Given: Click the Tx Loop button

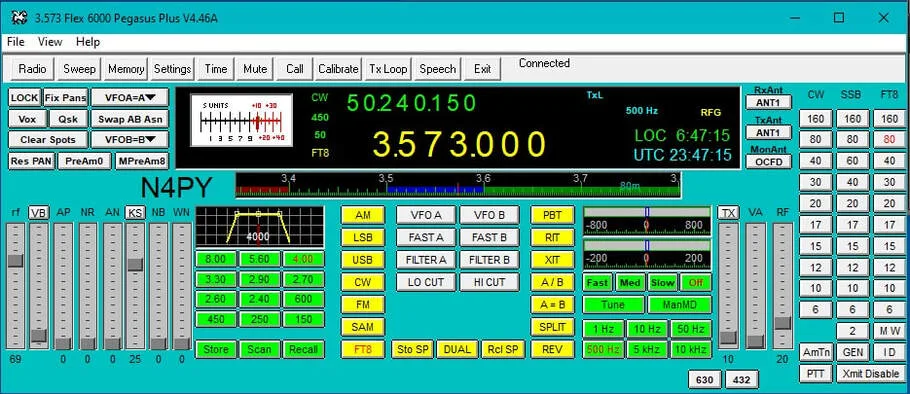Looking at the screenshot, I should tap(388, 69).
